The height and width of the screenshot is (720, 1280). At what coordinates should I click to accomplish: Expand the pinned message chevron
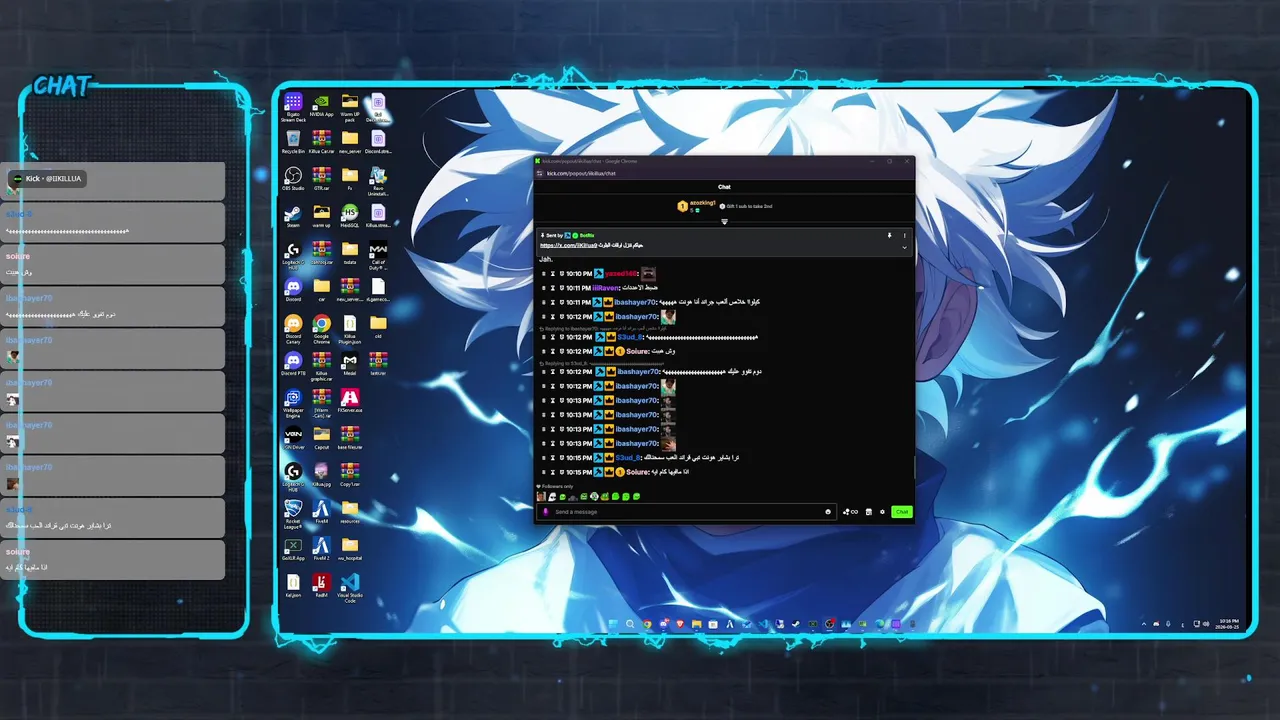coord(905,247)
